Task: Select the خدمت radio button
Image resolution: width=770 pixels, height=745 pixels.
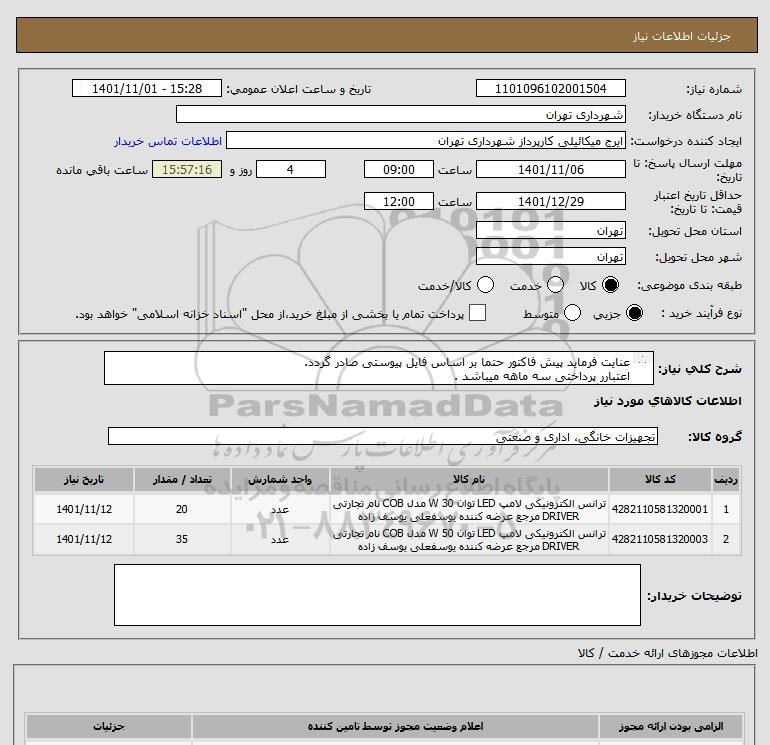Action: (x=555, y=285)
